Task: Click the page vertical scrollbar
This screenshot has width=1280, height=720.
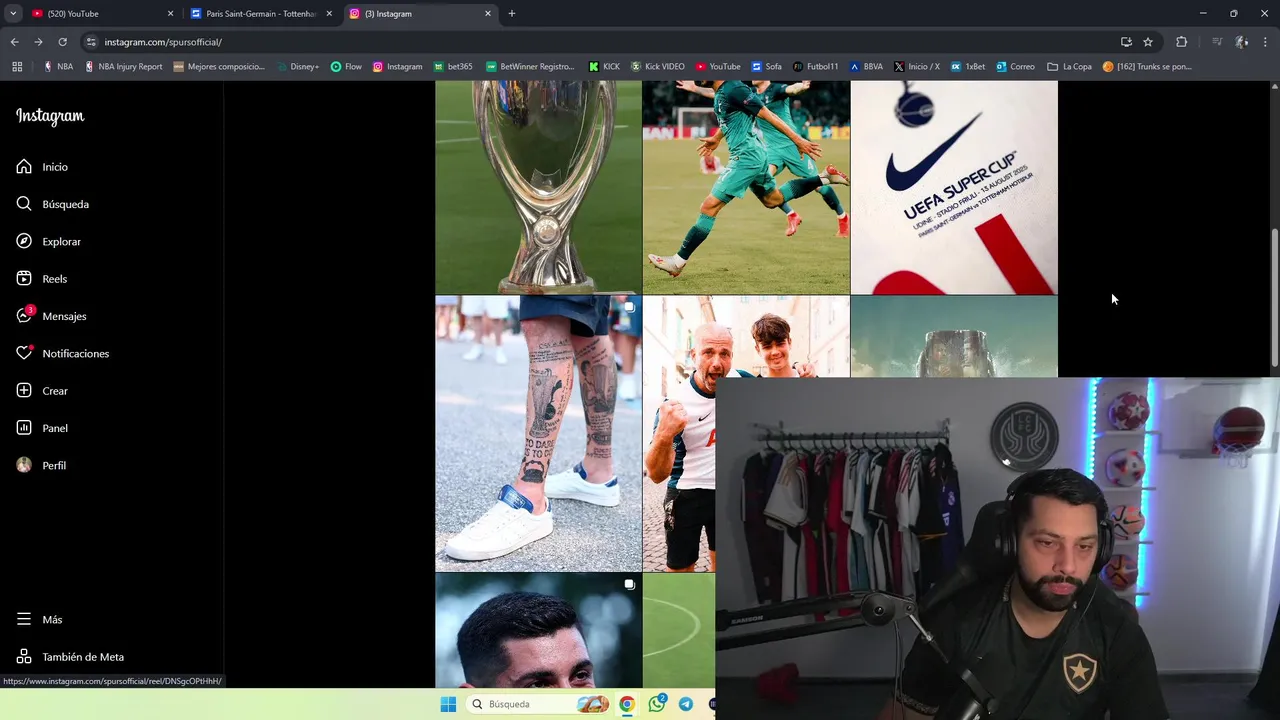Action: 1274,298
